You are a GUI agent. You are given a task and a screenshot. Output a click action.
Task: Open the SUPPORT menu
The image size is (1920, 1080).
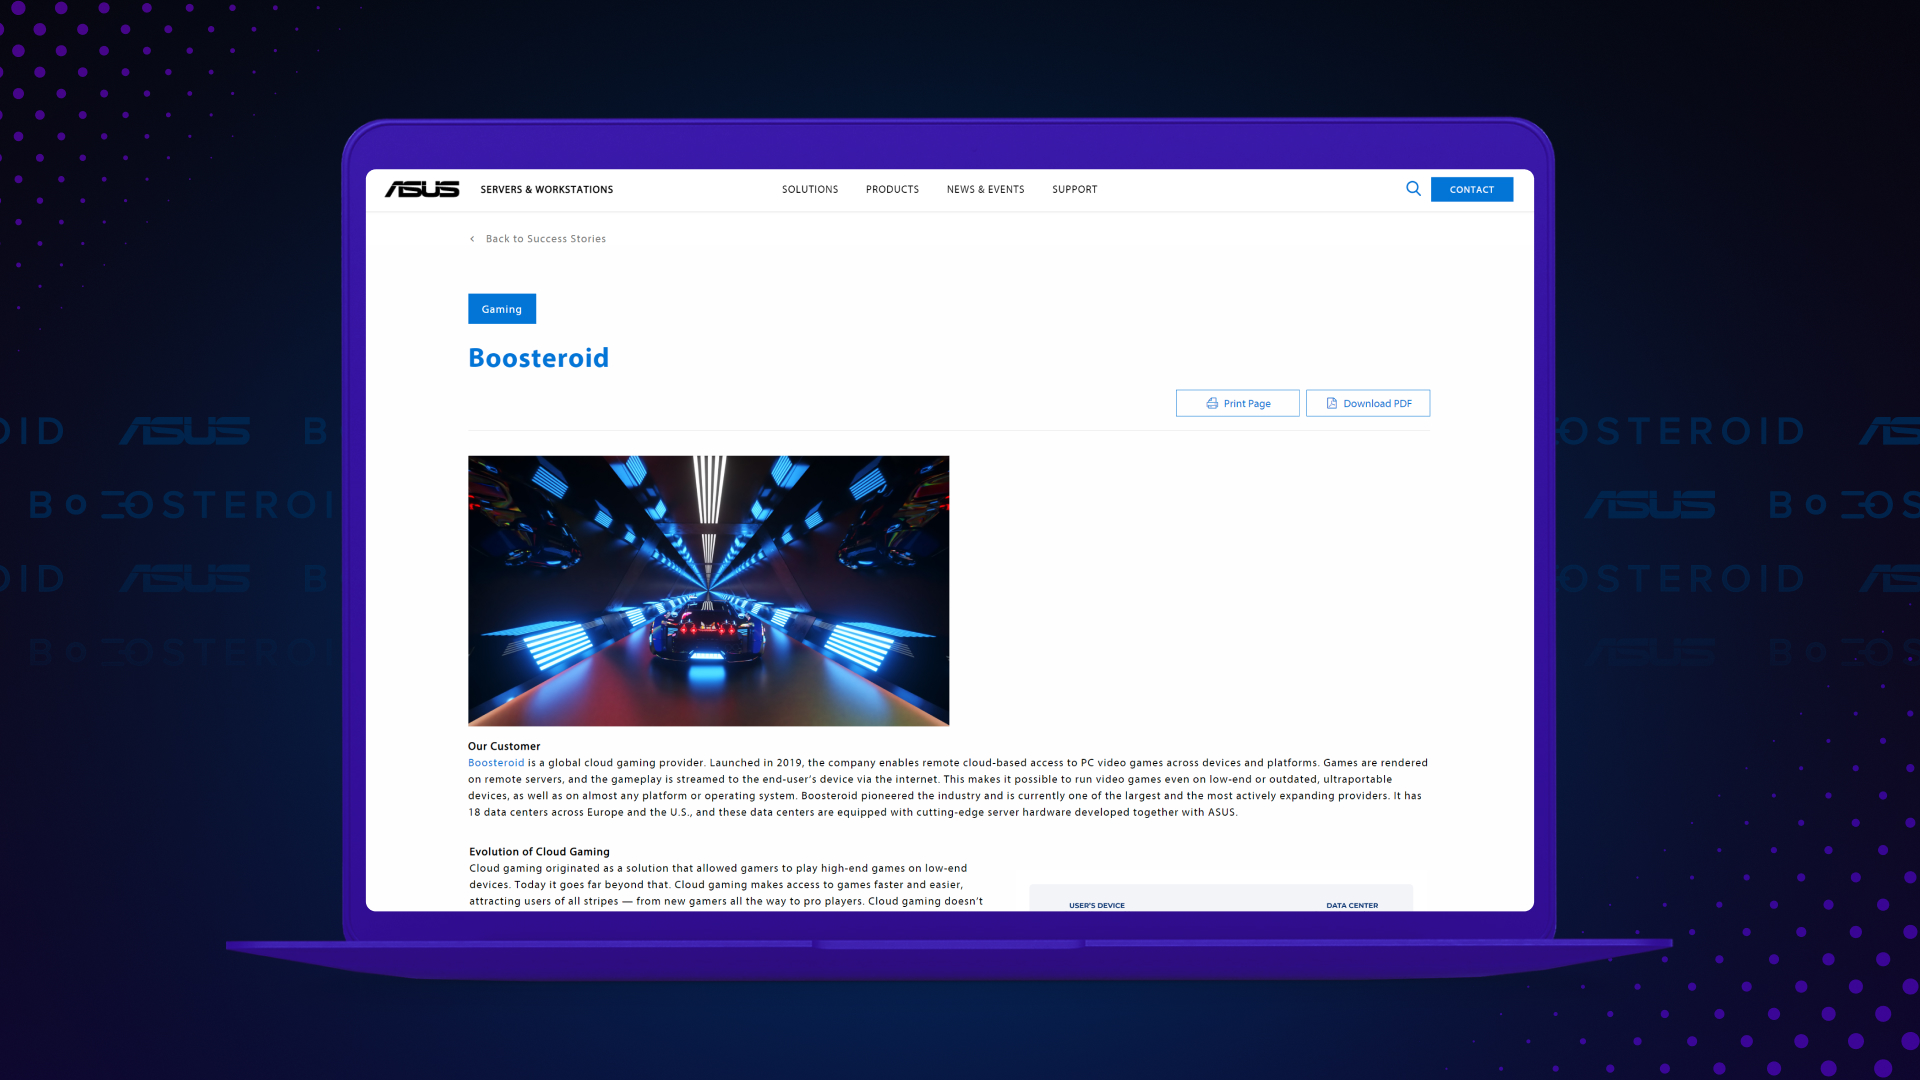tap(1074, 189)
